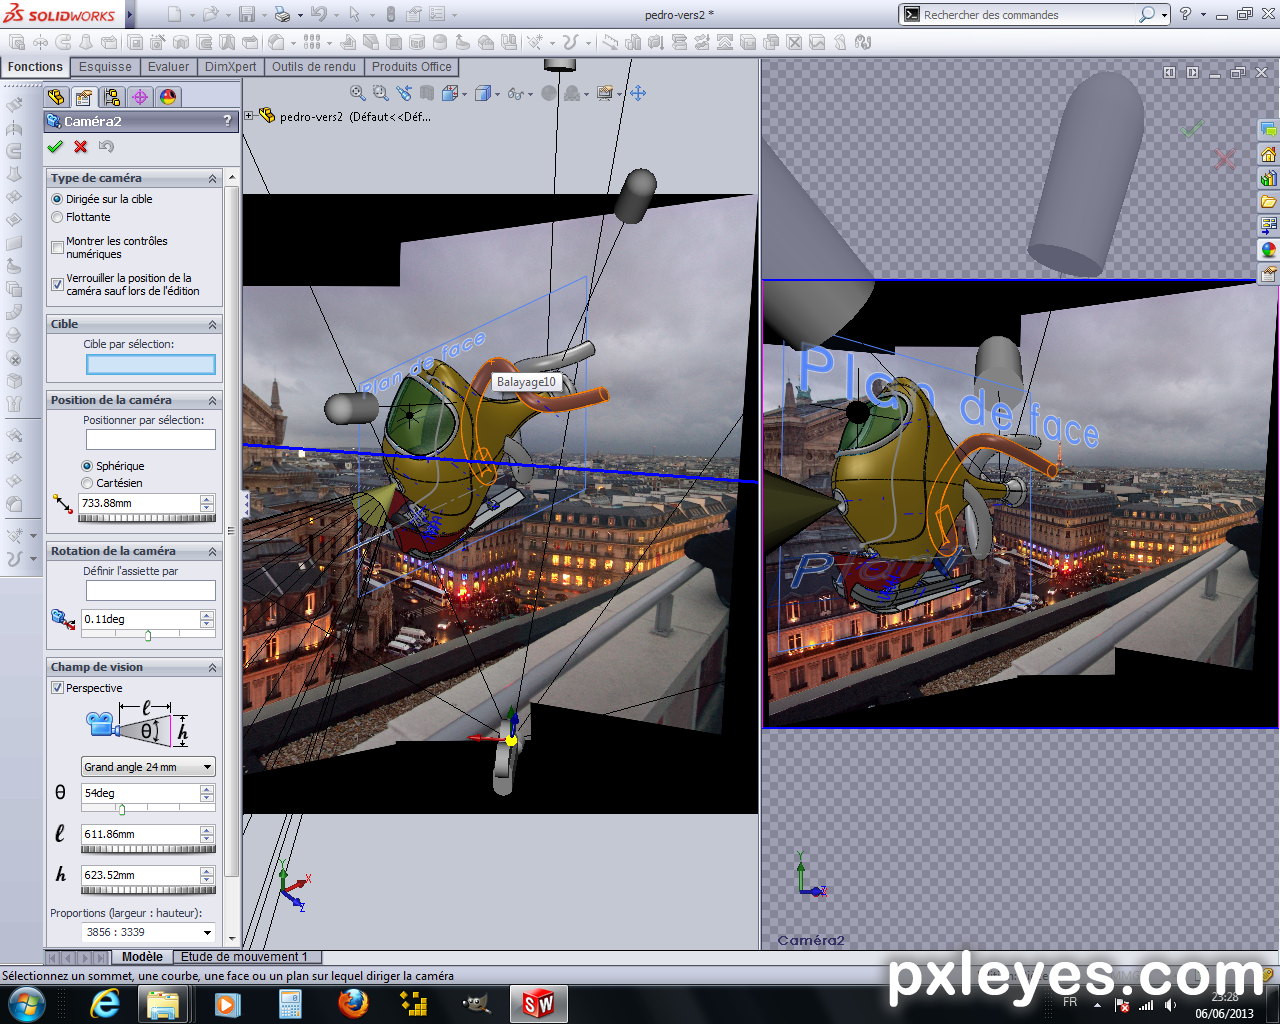Cancel Caméra2 with red X
This screenshot has width=1280, height=1024.
point(81,146)
